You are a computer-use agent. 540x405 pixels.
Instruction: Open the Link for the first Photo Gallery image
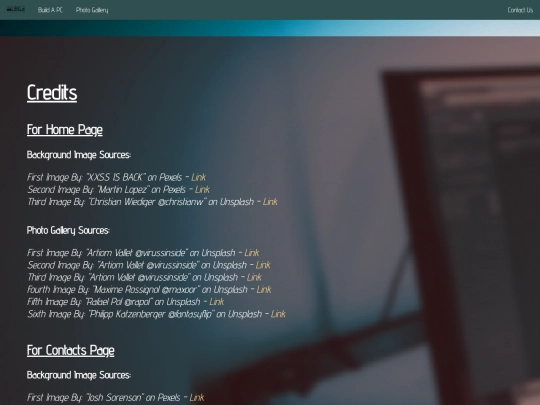coord(252,253)
